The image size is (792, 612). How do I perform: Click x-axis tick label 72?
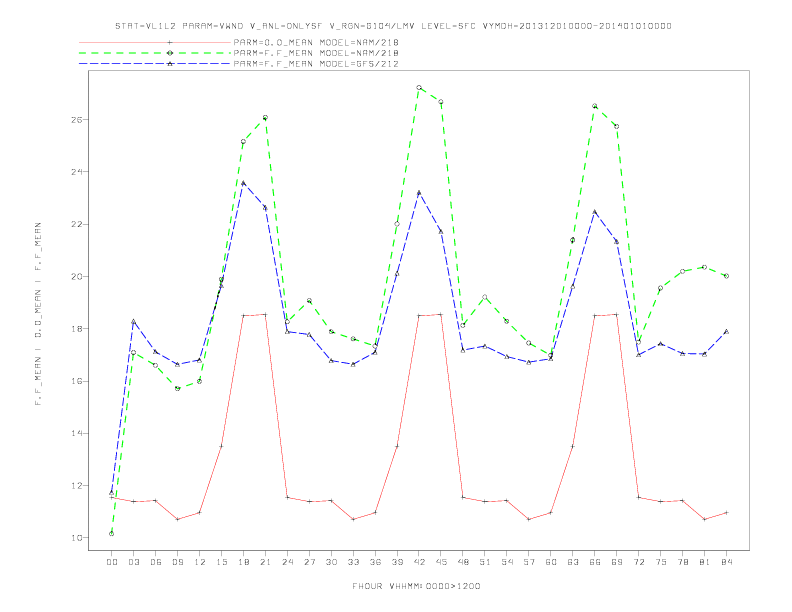pyautogui.click(x=639, y=562)
